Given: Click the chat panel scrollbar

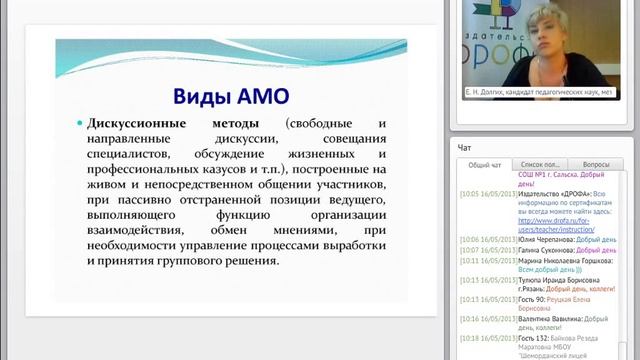Looking at the screenshot, I should coord(622,265).
